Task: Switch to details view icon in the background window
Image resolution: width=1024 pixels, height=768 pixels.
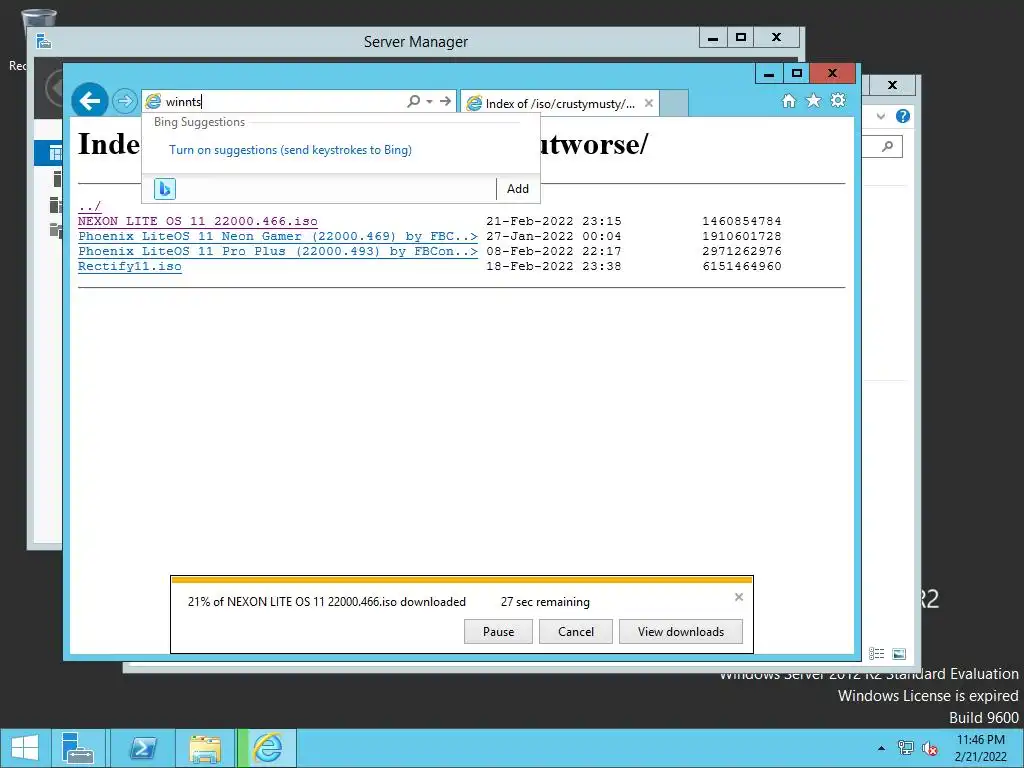Action: click(876, 654)
